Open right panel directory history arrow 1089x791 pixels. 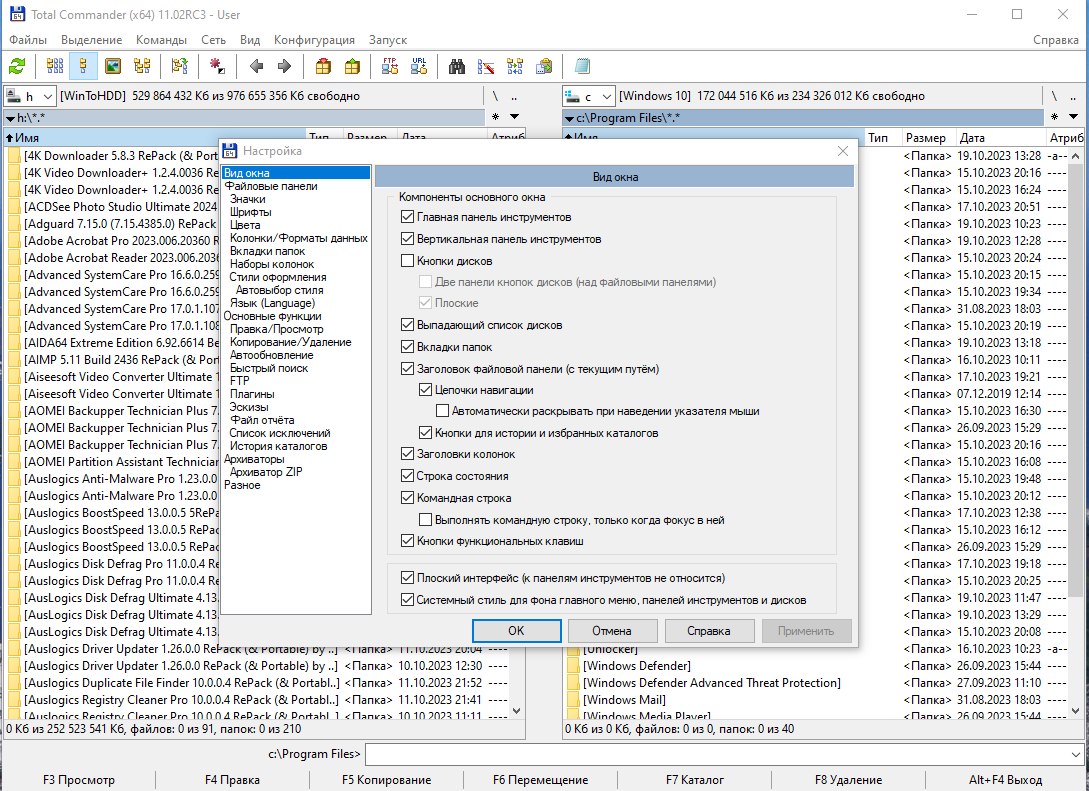click(x=1074, y=117)
